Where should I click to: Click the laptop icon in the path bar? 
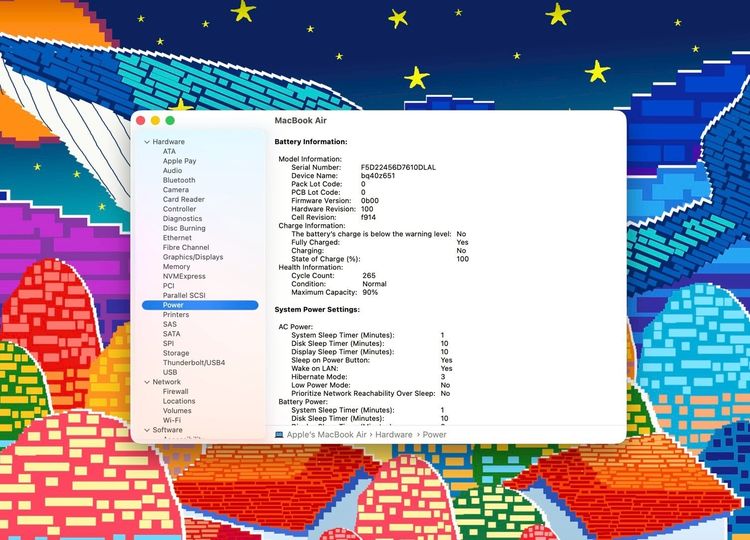coord(279,434)
